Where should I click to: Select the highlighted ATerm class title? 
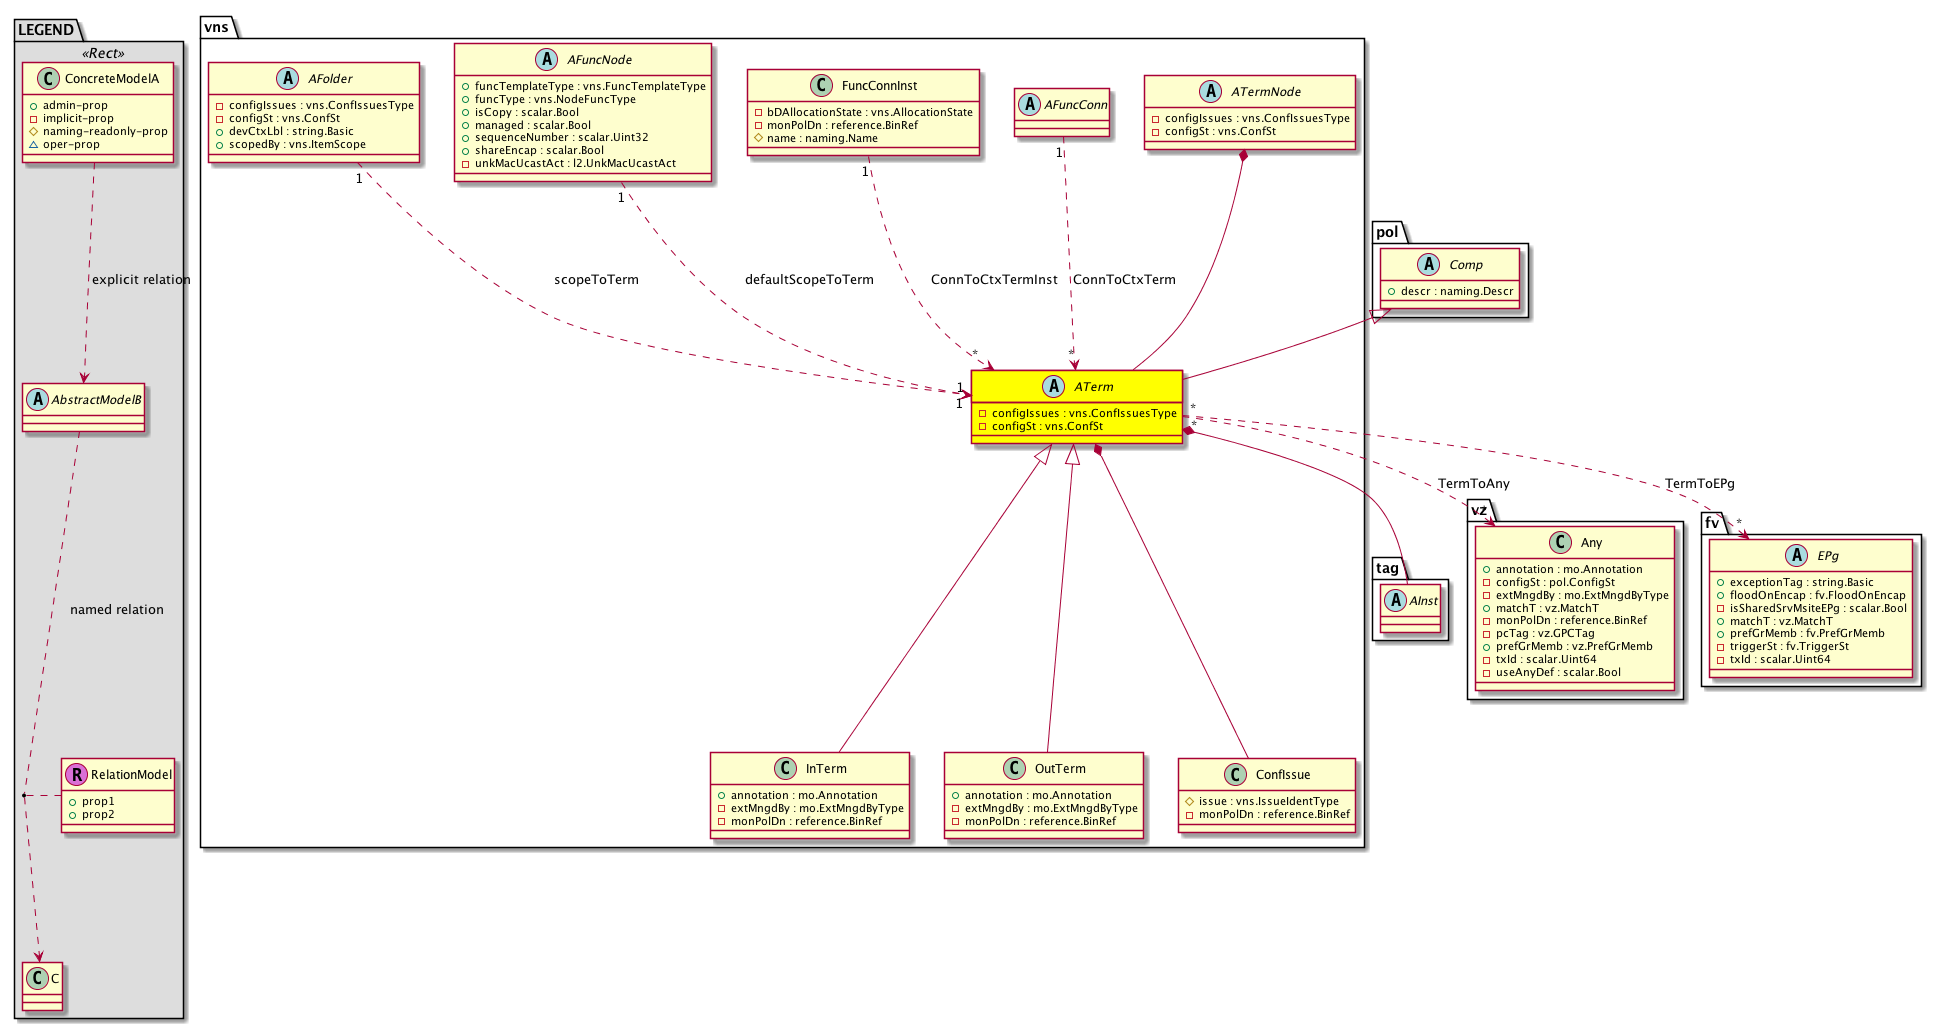tap(1093, 386)
